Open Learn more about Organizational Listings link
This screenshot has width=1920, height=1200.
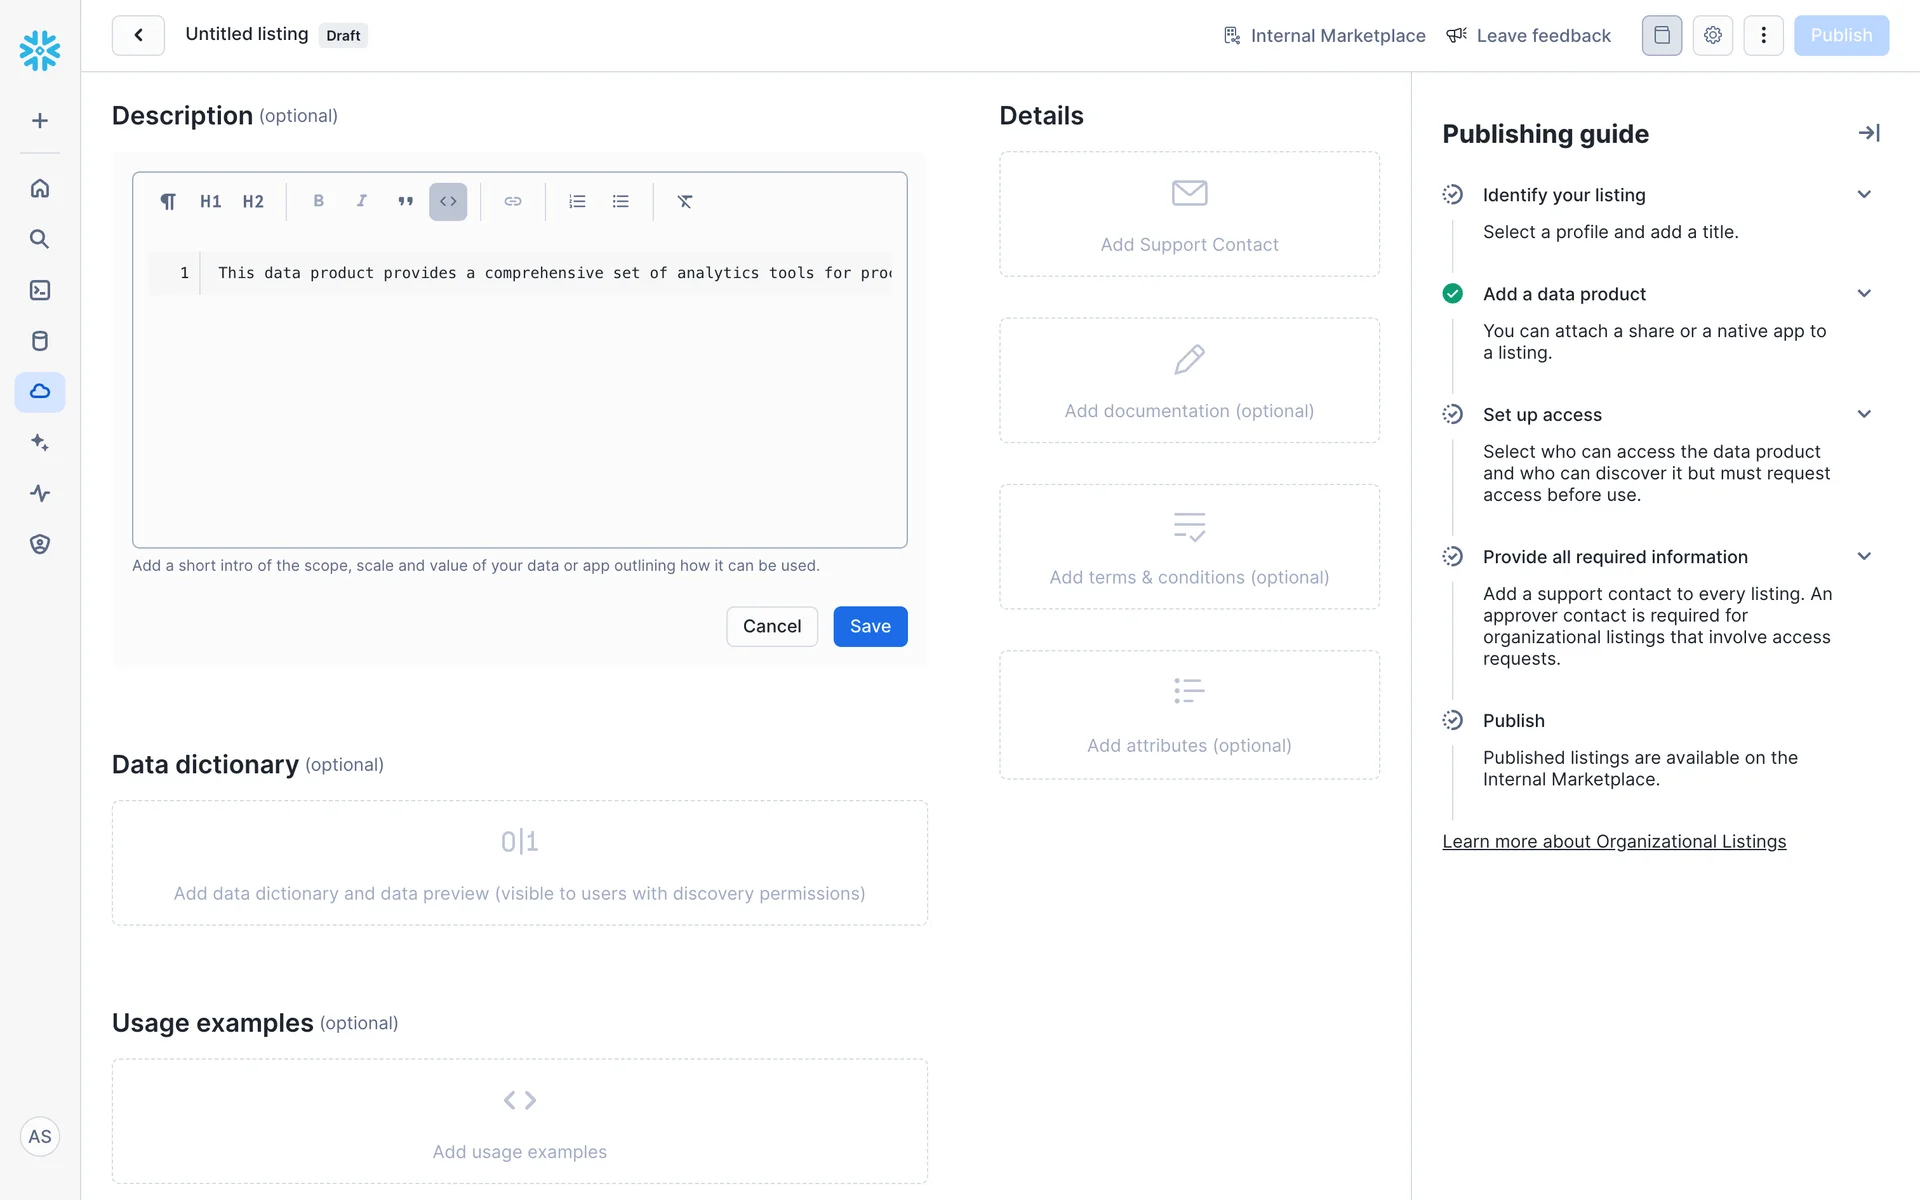1614,841
